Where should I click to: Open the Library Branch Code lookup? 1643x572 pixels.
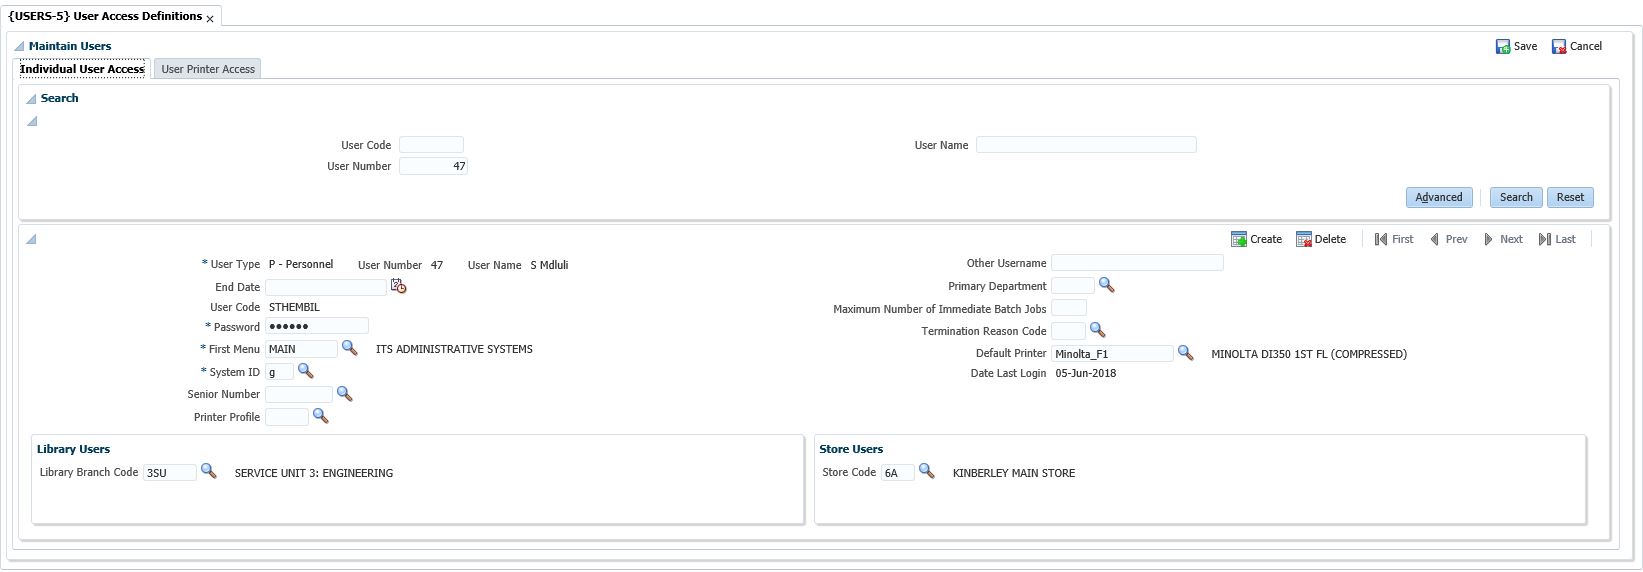(208, 471)
